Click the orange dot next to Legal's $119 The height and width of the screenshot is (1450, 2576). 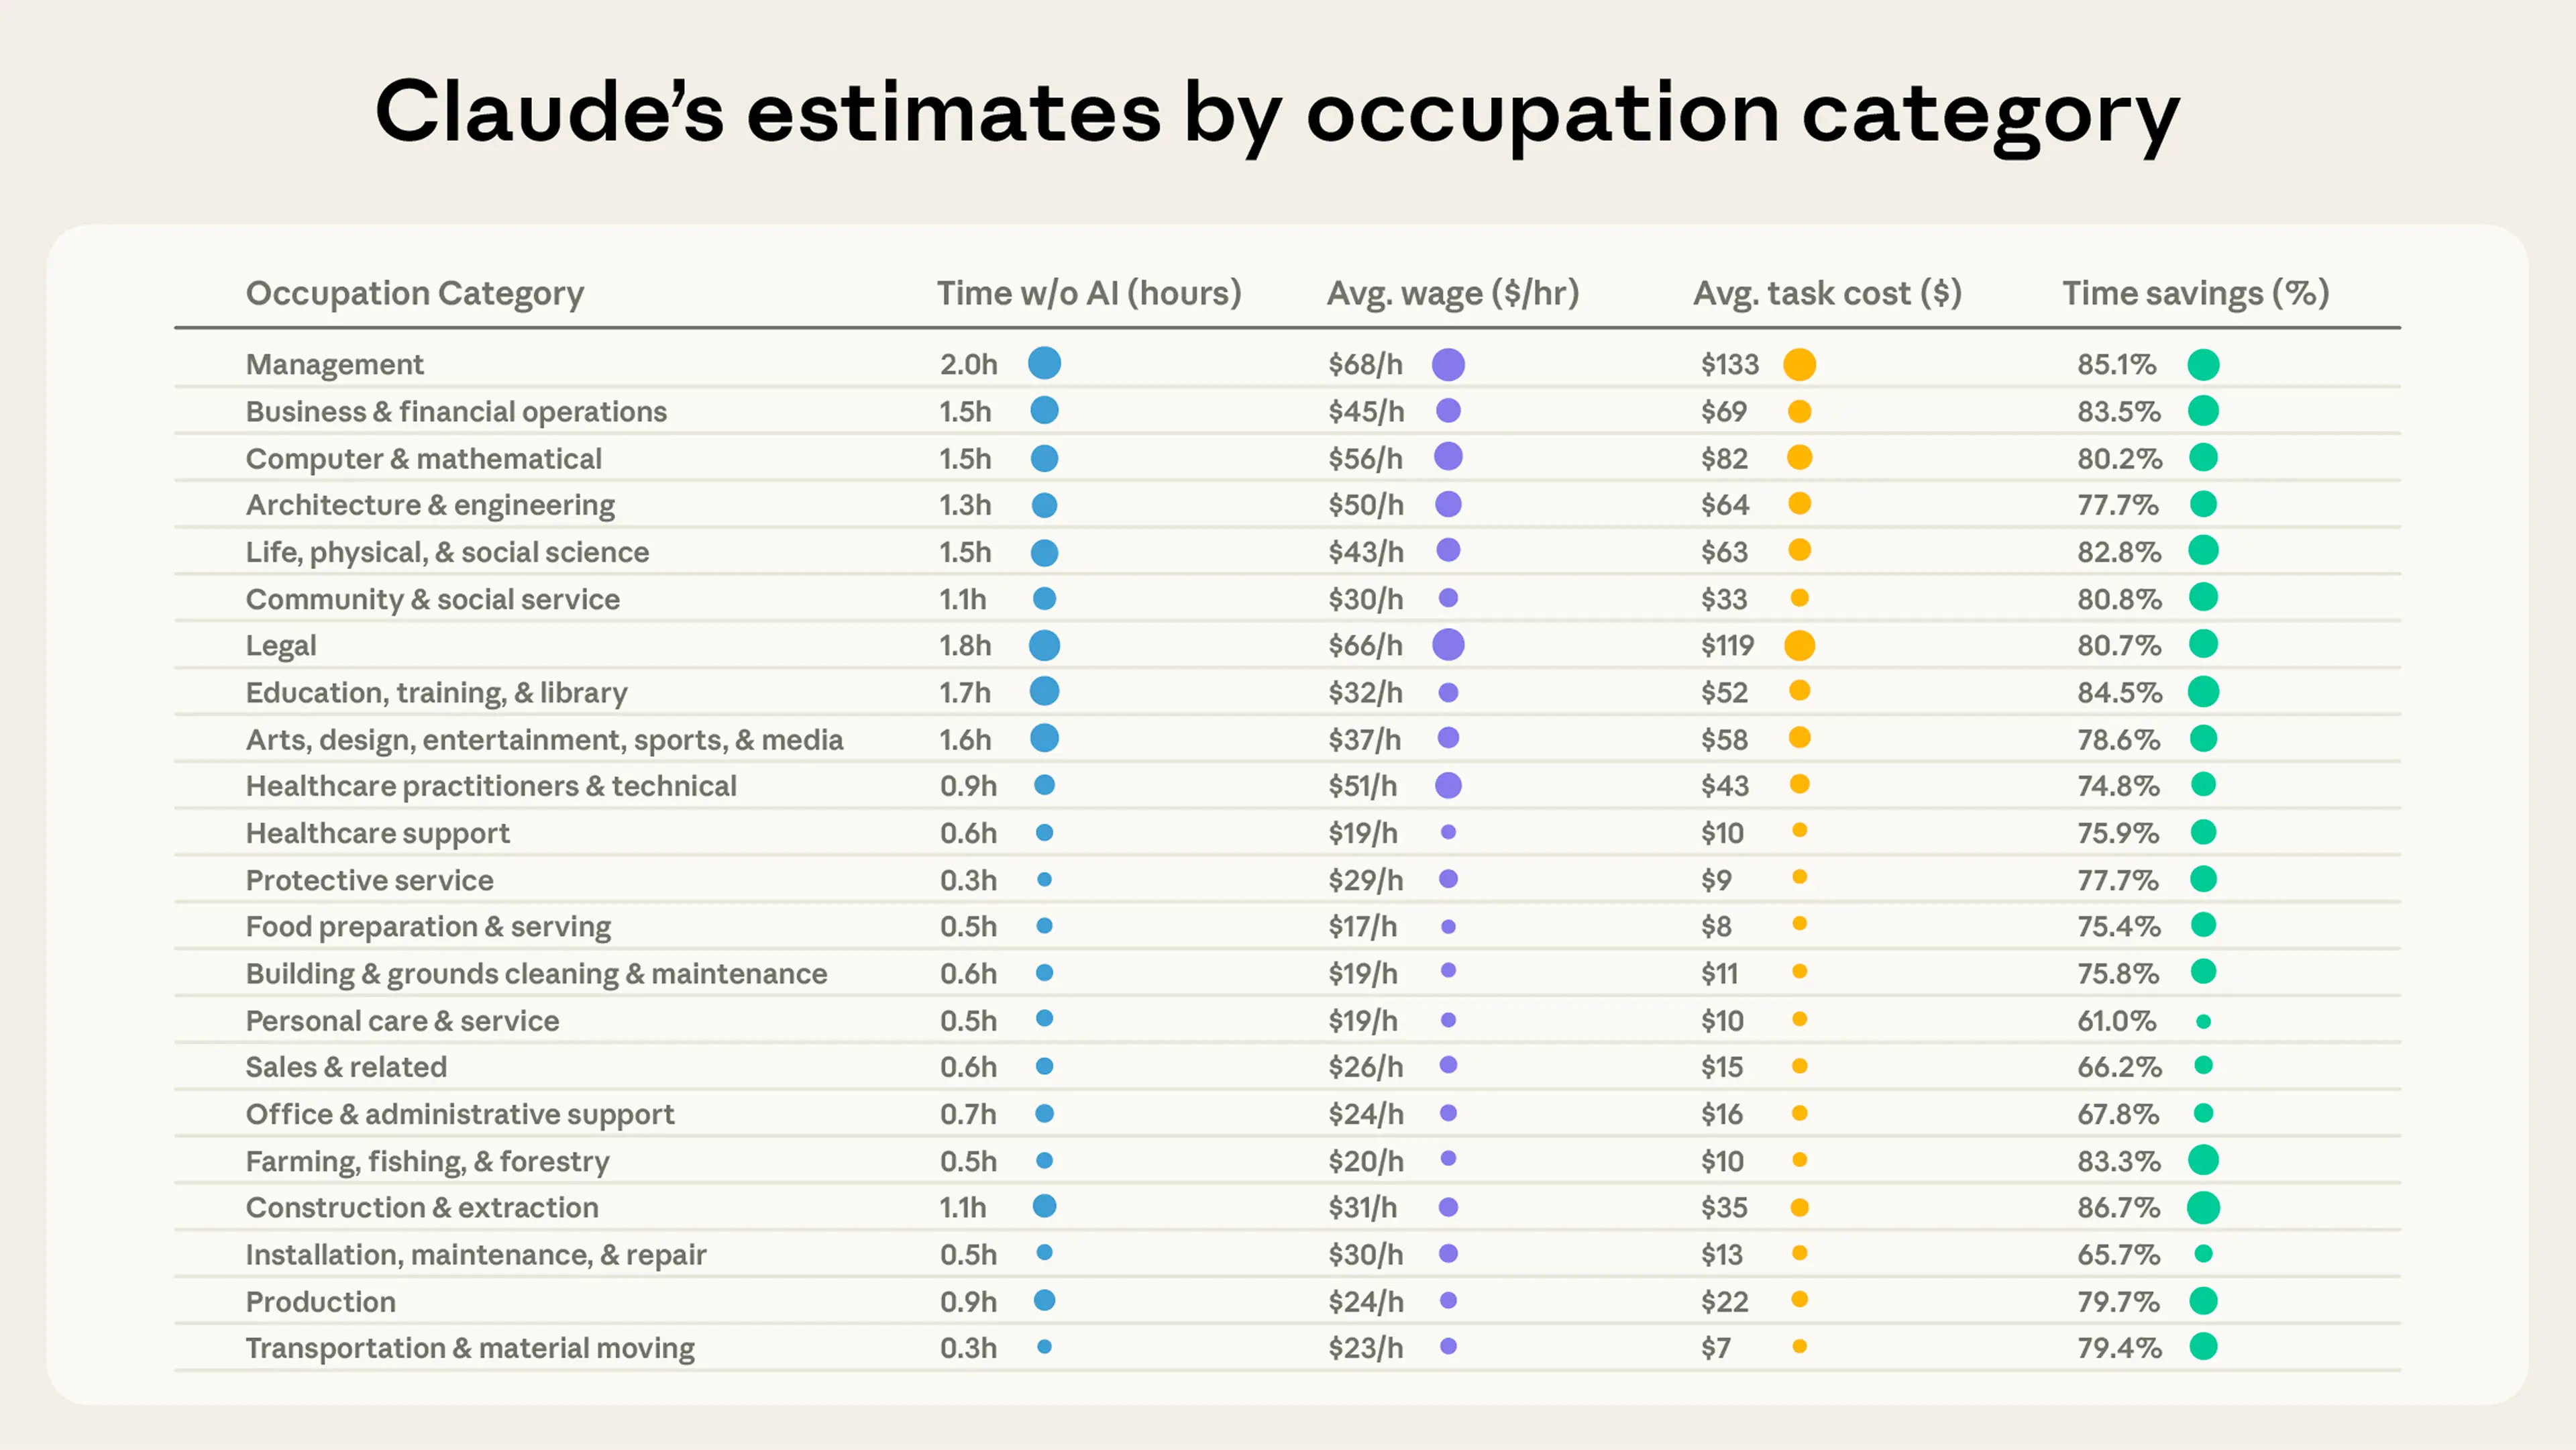coord(1799,645)
